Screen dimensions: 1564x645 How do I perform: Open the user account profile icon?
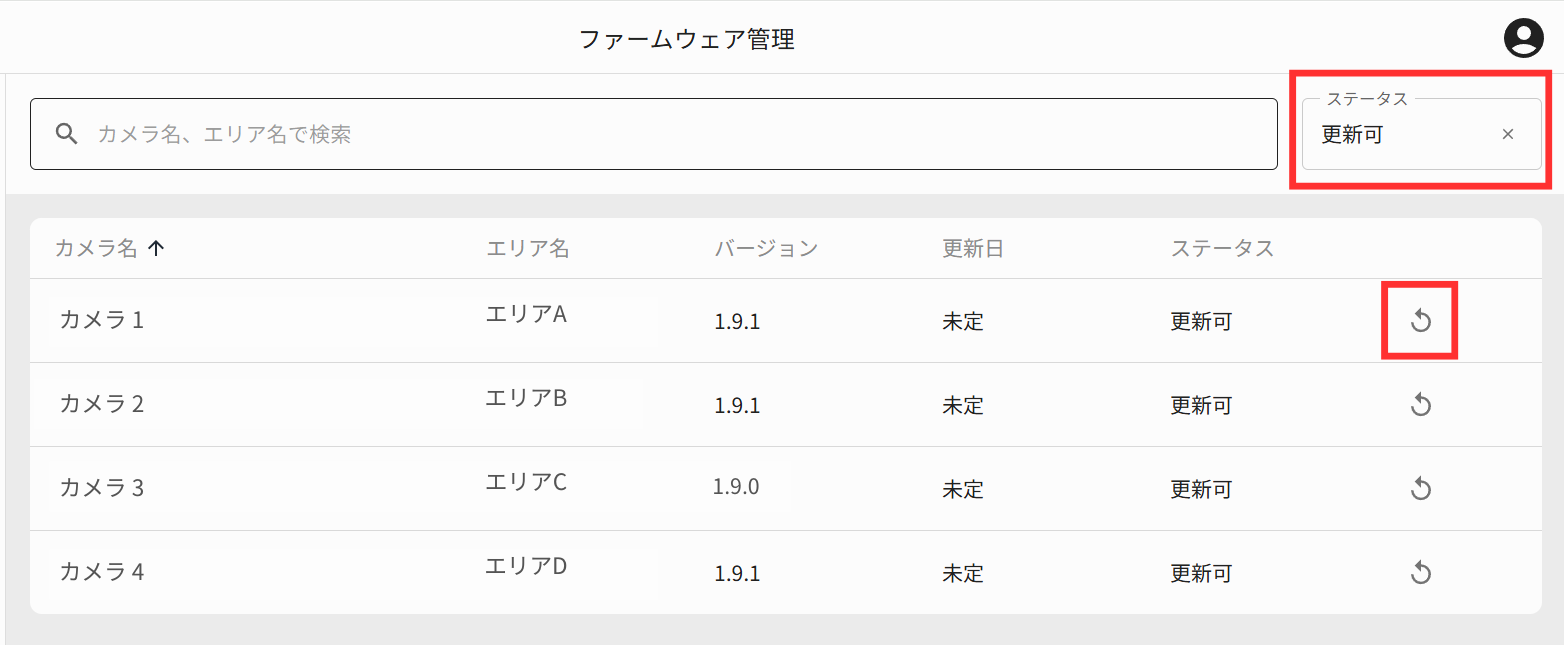[1524, 38]
